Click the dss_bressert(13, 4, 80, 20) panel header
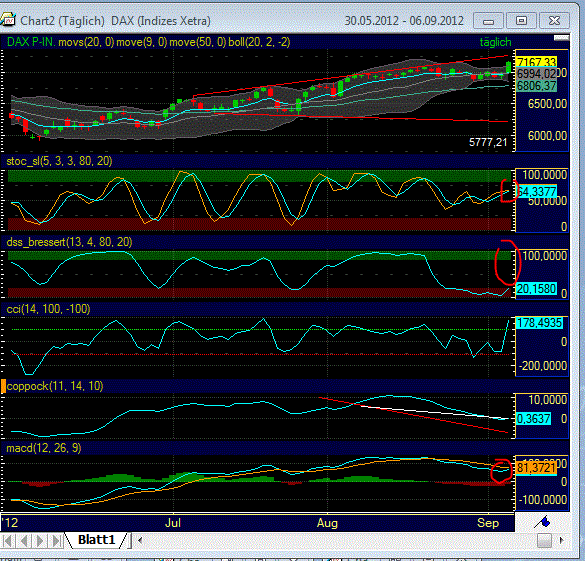Image resolution: width=585 pixels, height=561 pixels. [69, 242]
